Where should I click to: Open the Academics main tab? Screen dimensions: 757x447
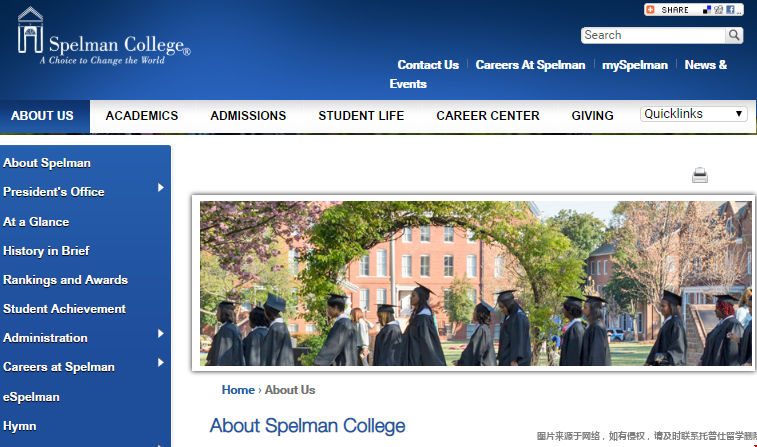[142, 116]
